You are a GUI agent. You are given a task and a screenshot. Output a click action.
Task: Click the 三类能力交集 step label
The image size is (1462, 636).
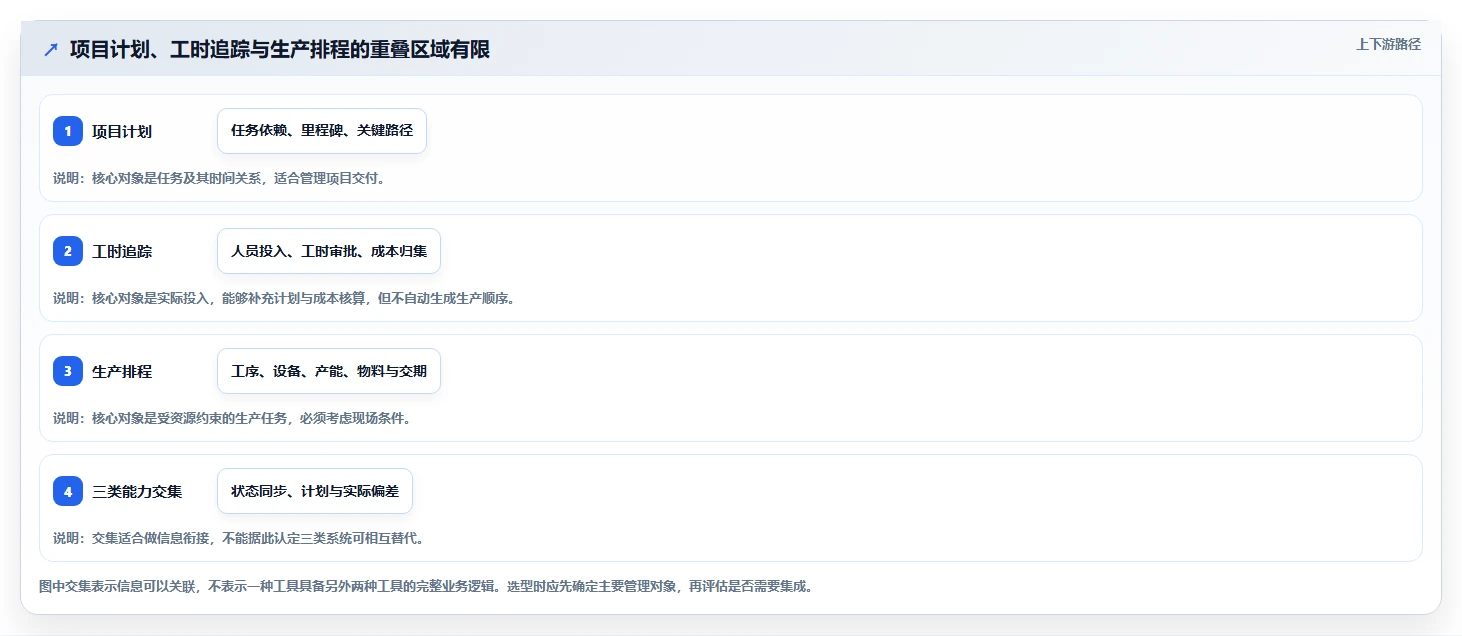(137, 491)
